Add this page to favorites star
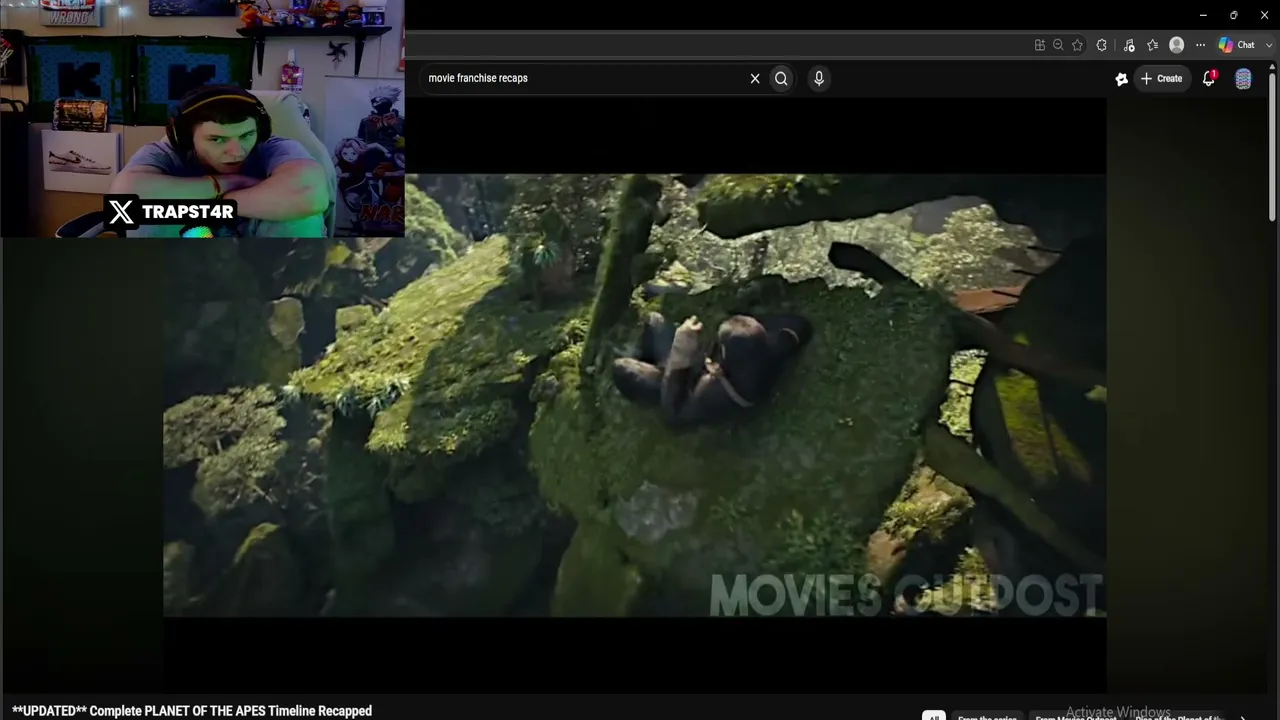The width and height of the screenshot is (1280, 720). (x=1077, y=45)
